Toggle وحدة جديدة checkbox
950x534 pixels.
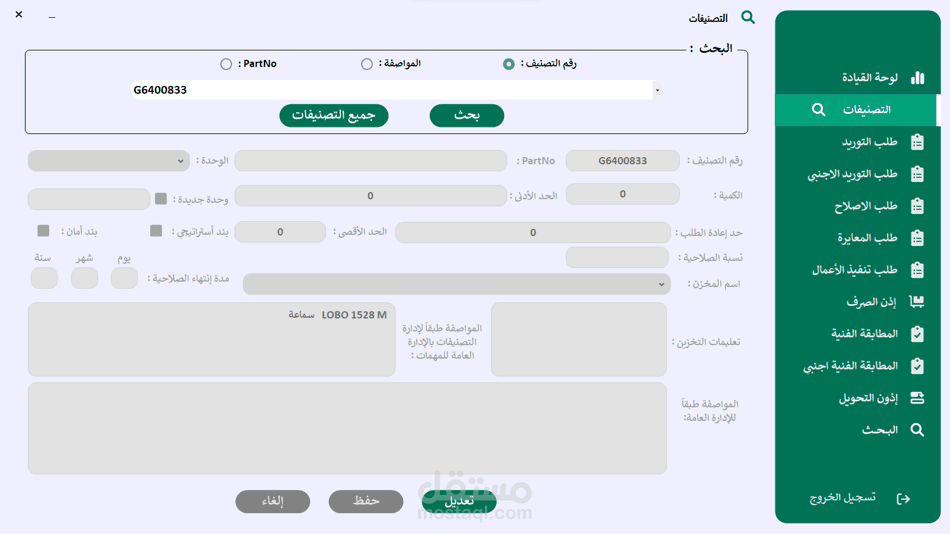pyautogui.click(x=161, y=199)
